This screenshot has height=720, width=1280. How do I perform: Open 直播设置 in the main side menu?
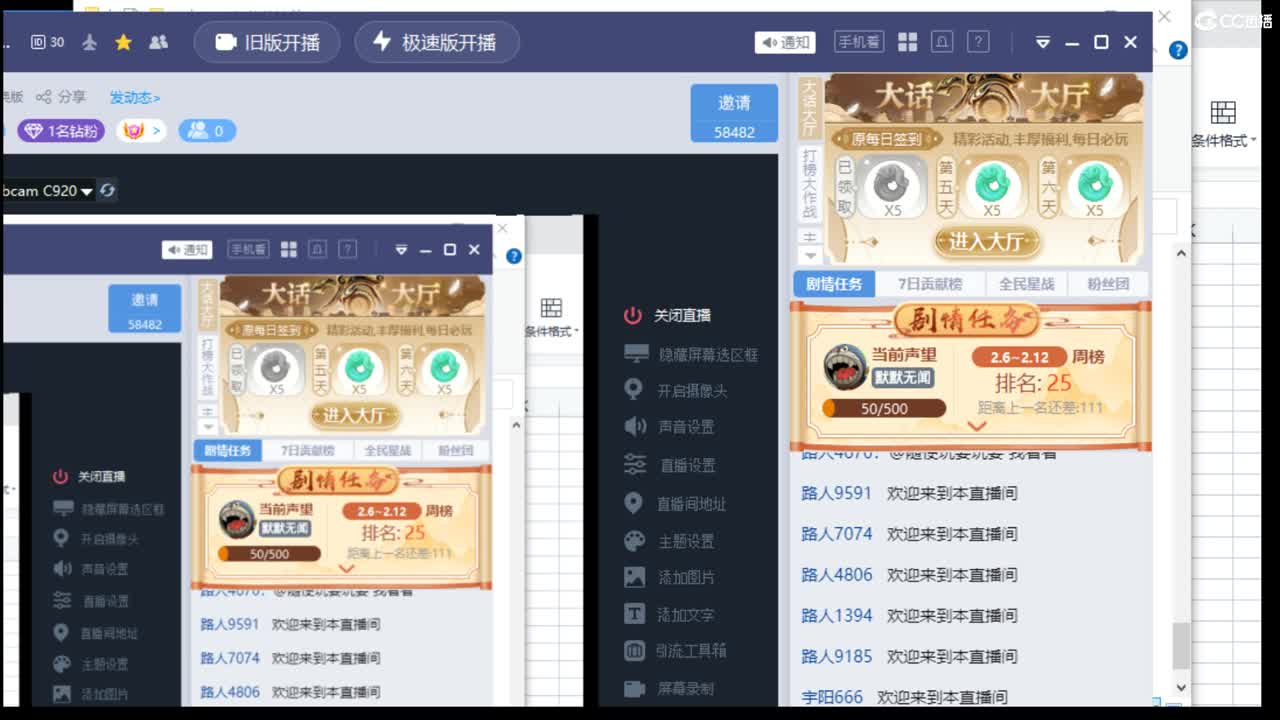point(669,465)
